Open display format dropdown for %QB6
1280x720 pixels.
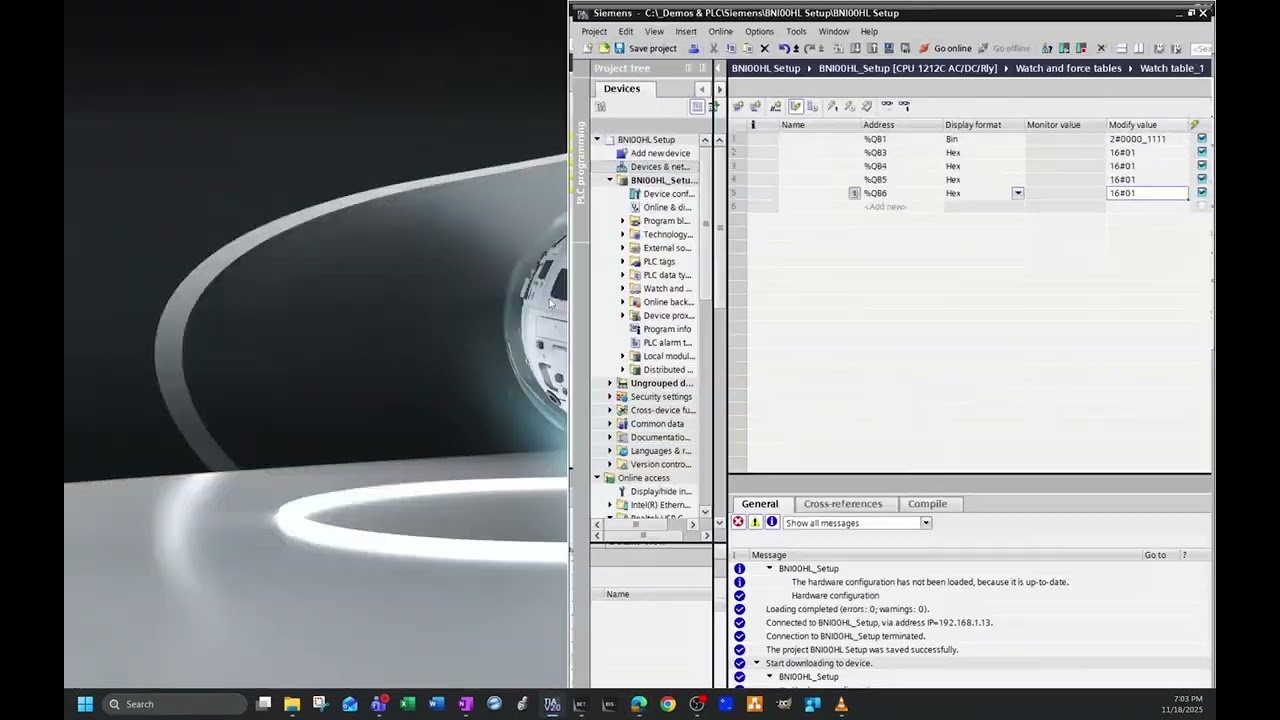pyautogui.click(x=1017, y=193)
